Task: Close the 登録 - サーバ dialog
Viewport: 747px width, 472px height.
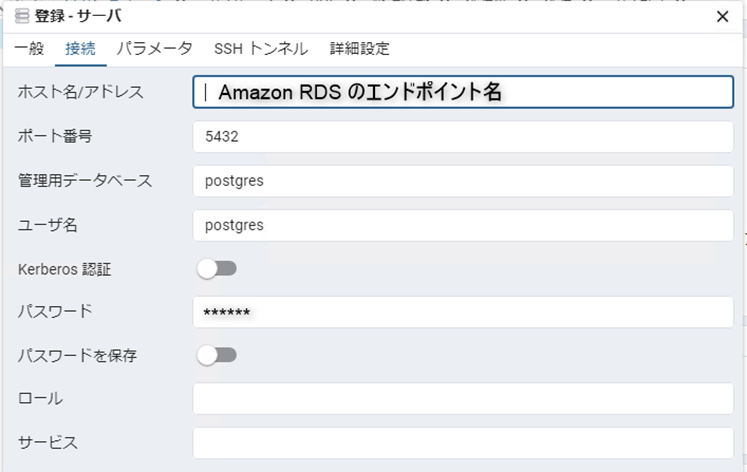Action: pyautogui.click(x=722, y=17)
